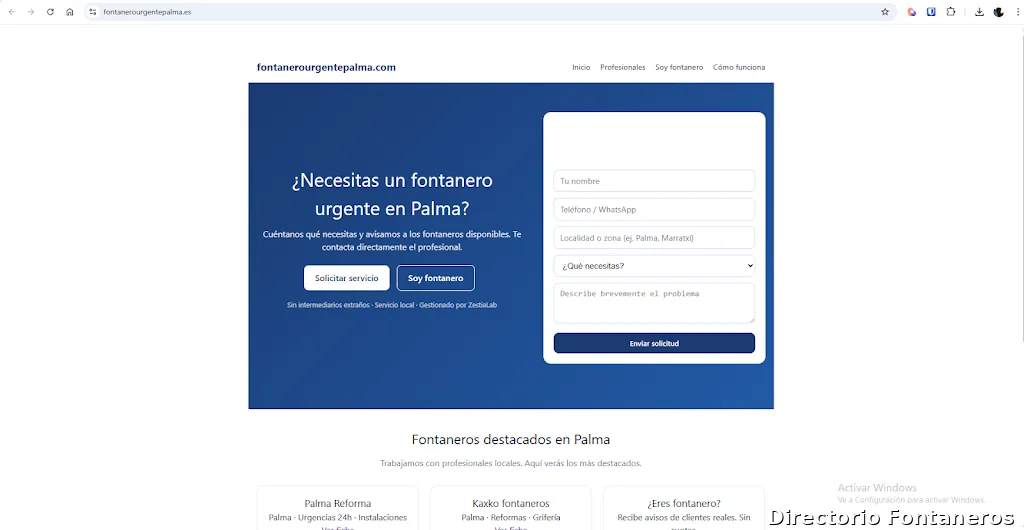
Task: Open the browser home icon
Action: click(70, 12)
